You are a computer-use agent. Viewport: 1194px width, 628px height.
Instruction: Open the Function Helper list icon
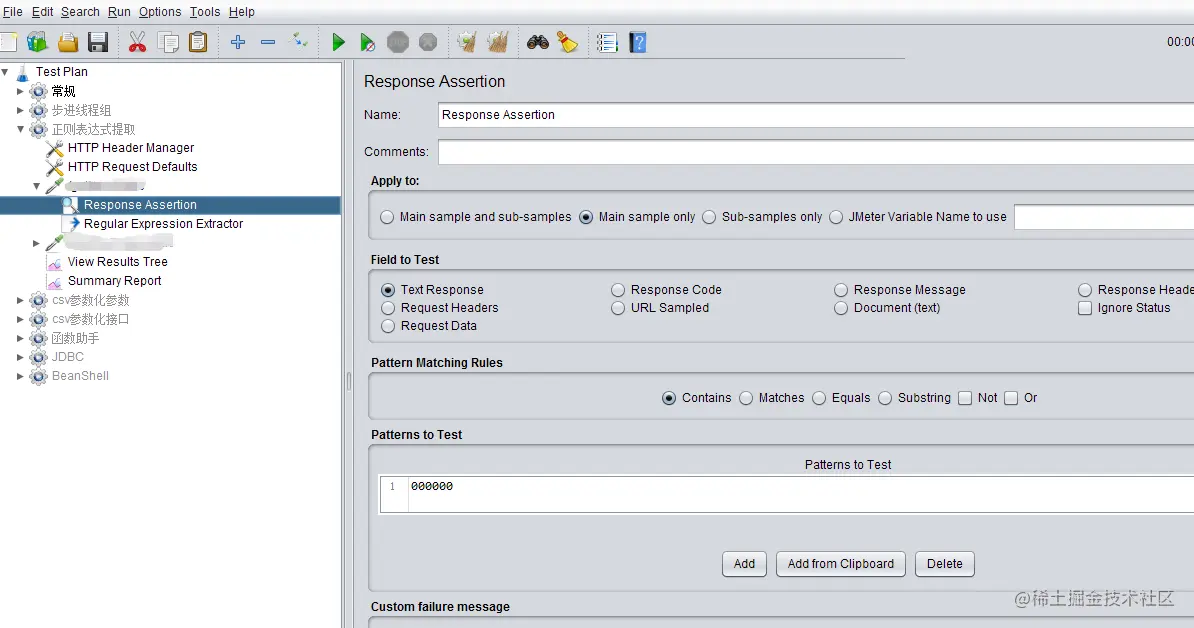click(607, 43)
